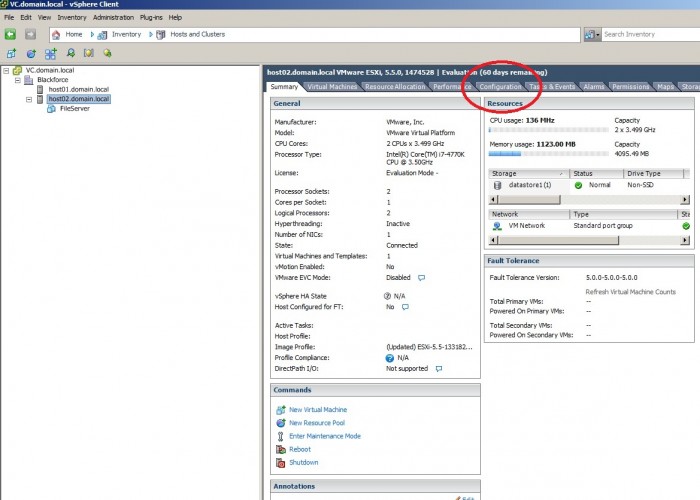Click New Virtual Machine command

tap(318, 410)
